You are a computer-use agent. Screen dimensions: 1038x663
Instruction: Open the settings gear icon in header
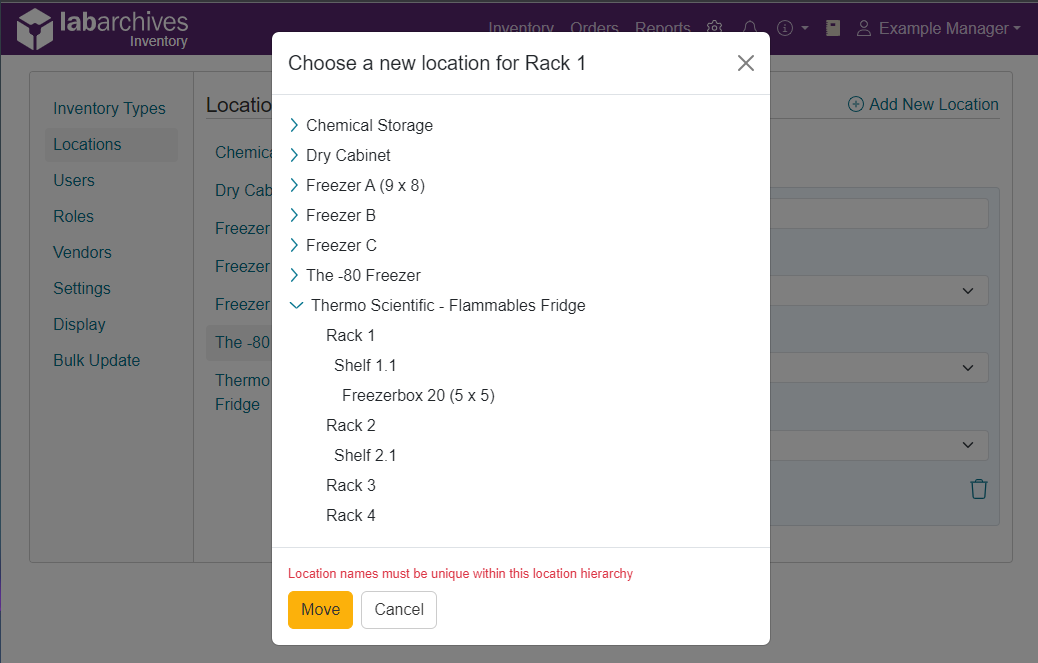pyautogui.click(x=714, y=28)
